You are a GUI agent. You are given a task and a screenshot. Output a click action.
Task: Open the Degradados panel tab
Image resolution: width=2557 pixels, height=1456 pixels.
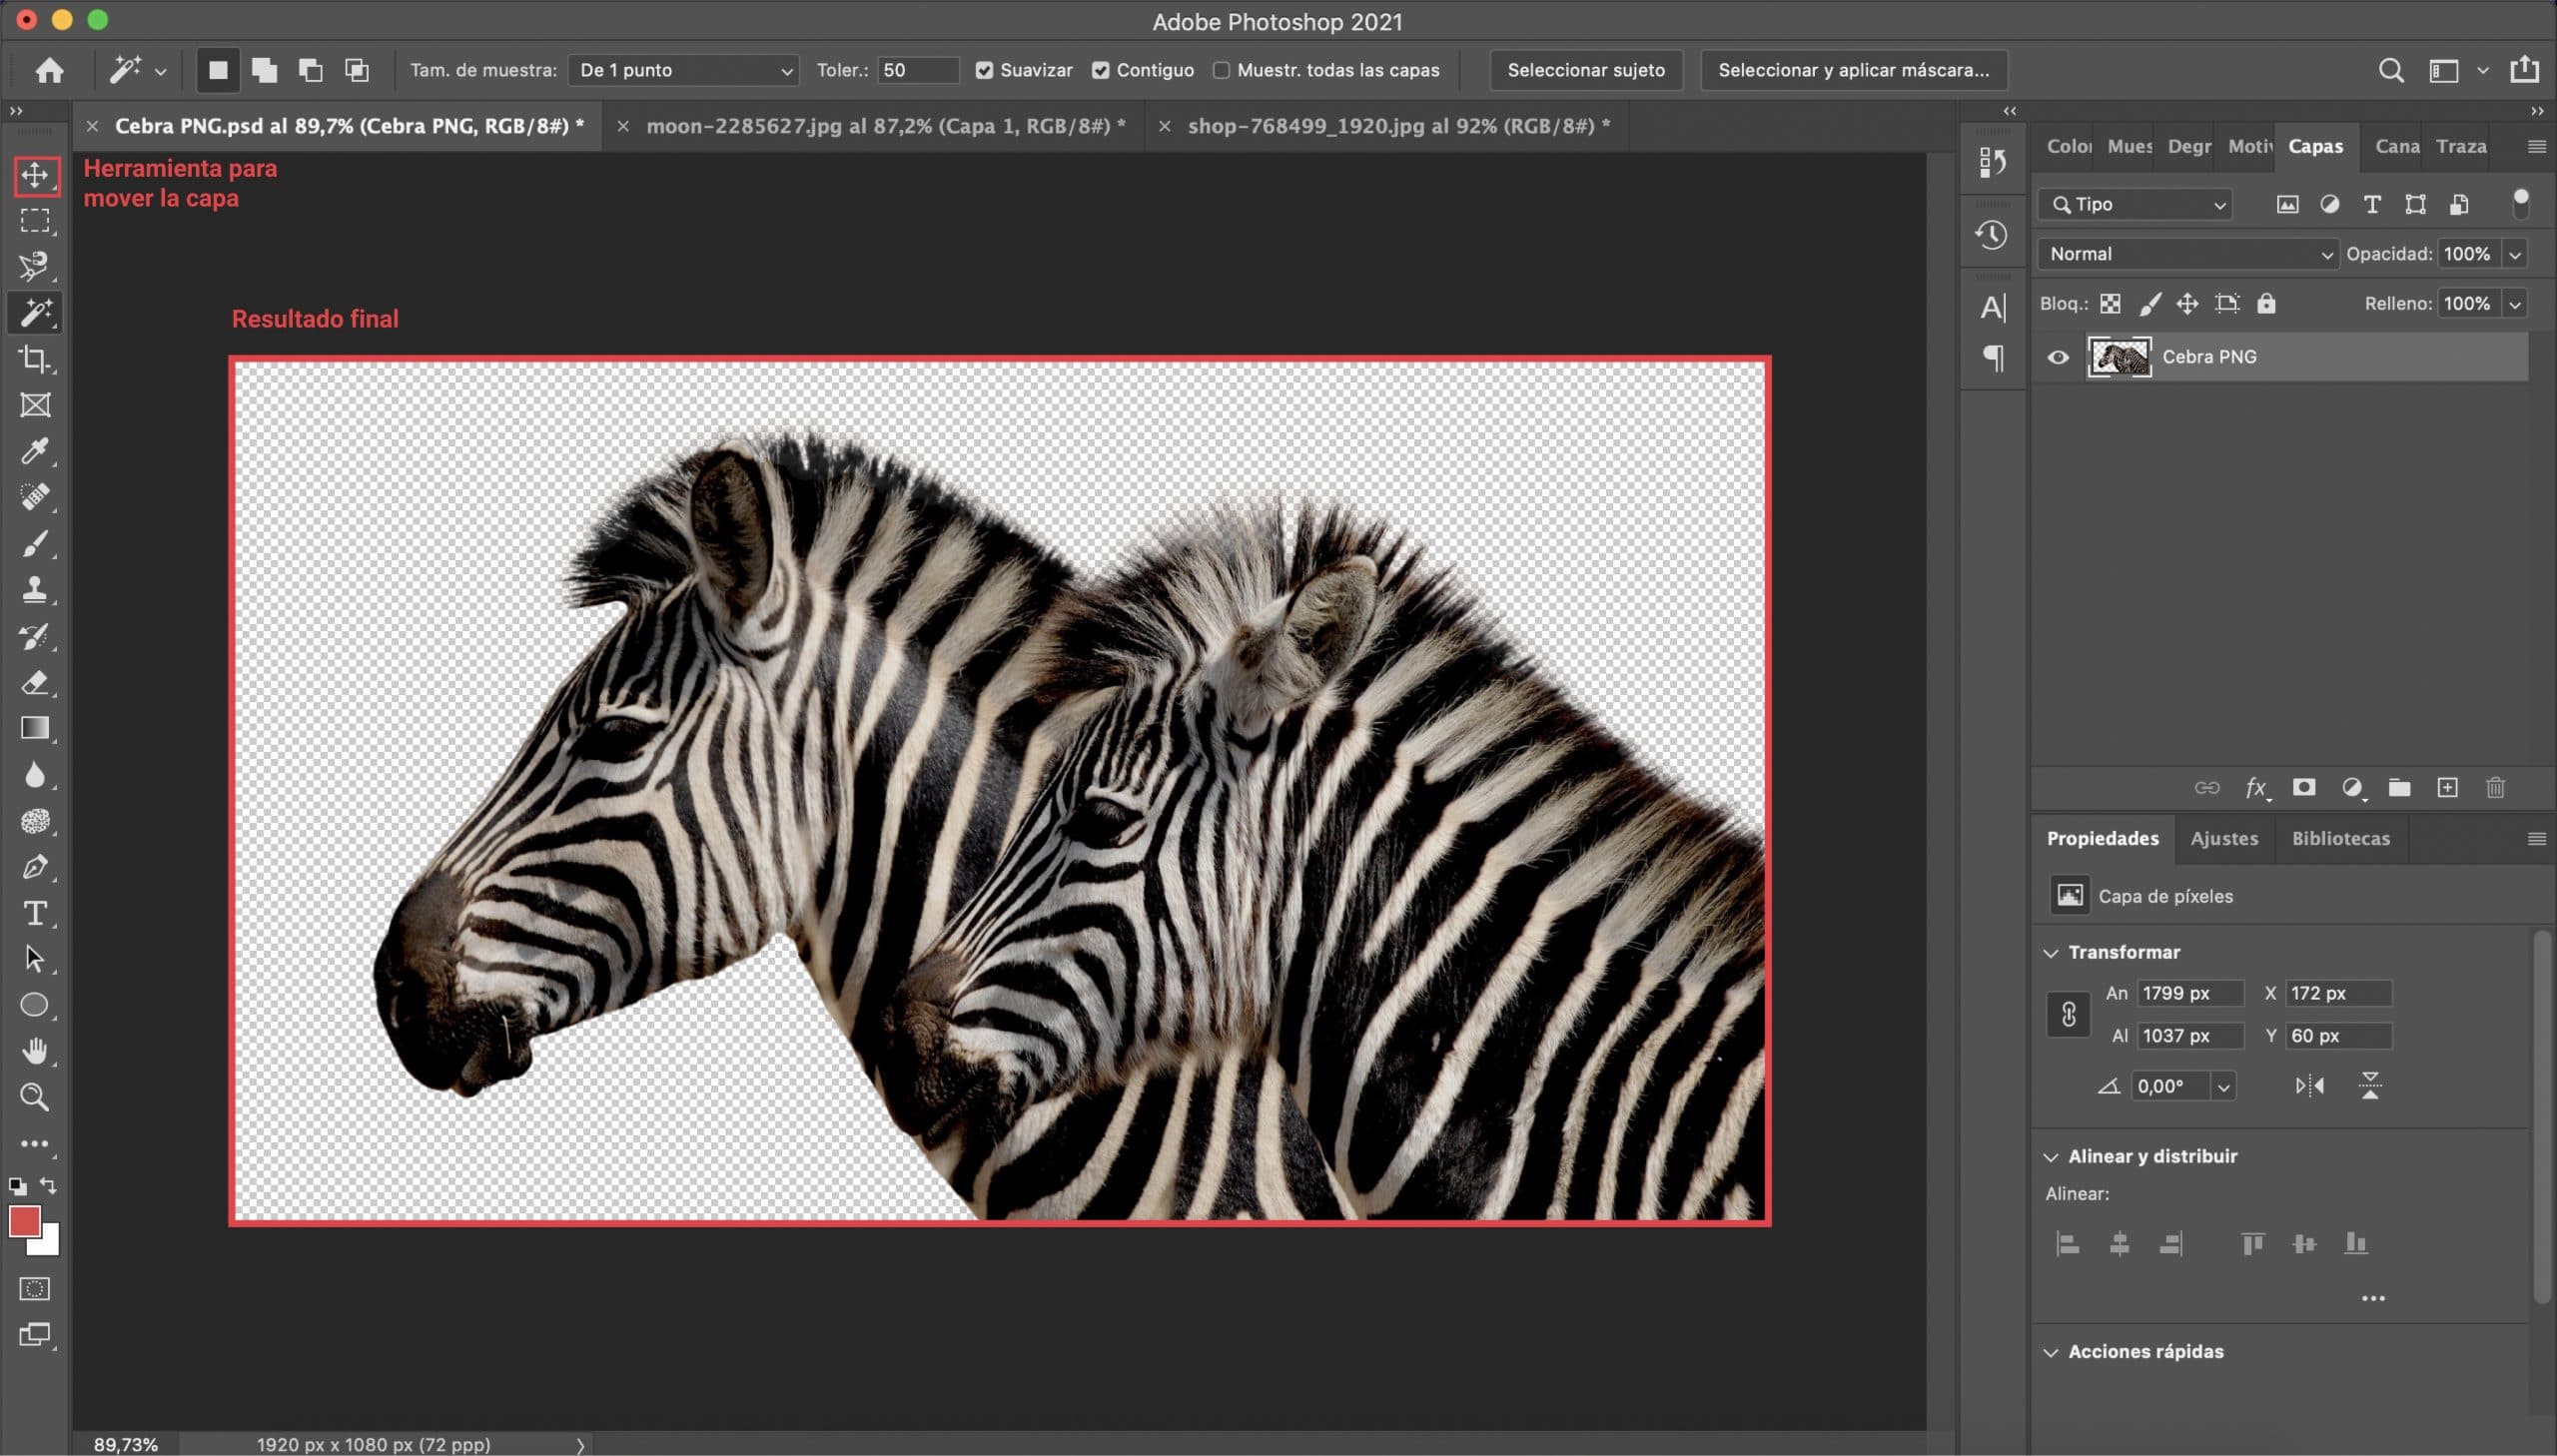point(2188,147)
